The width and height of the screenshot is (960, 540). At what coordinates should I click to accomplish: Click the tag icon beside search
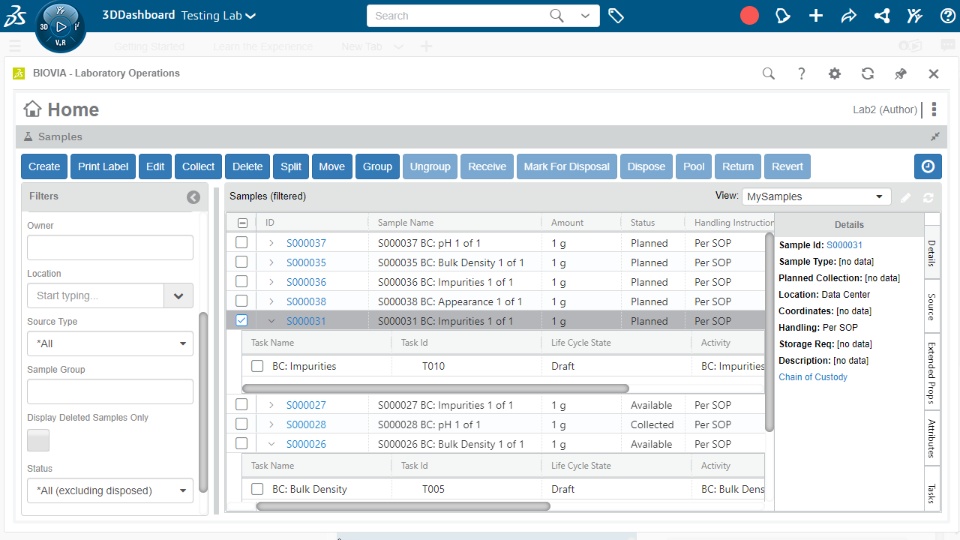616,16
